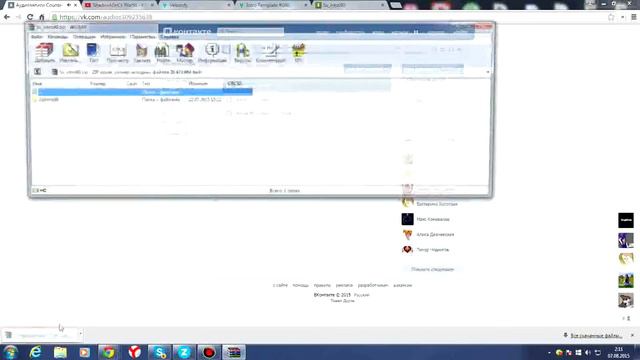Click the VK search field in page header
Viewport: 640px width, 360px height.
click(251, 31)
